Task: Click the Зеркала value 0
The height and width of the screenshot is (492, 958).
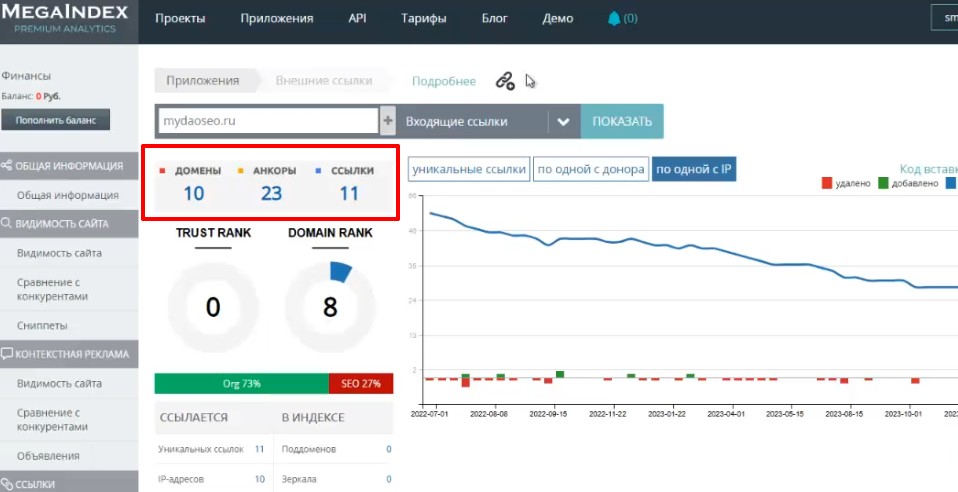Action: point(389,479)
